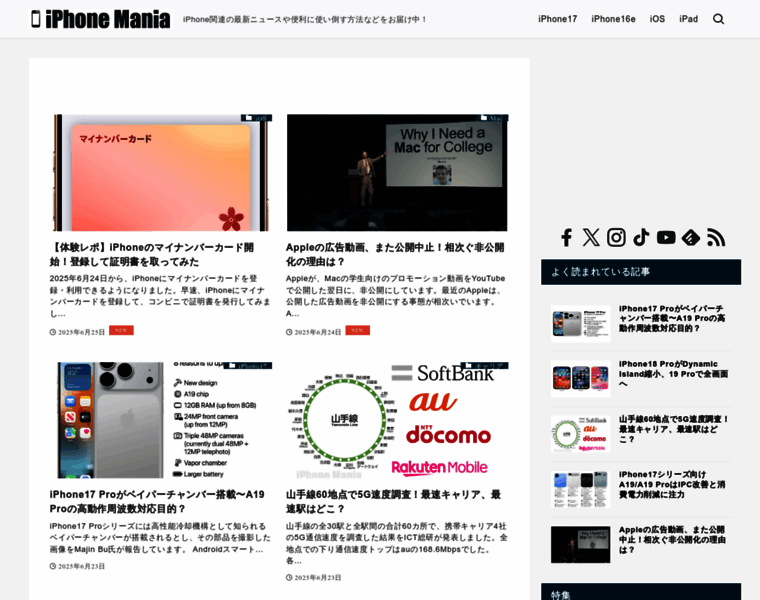The width and height of the screenshot is (760, 600).
Task: Click excerpt starting Appleが、Macの学生向け
Action: (396, 296)
